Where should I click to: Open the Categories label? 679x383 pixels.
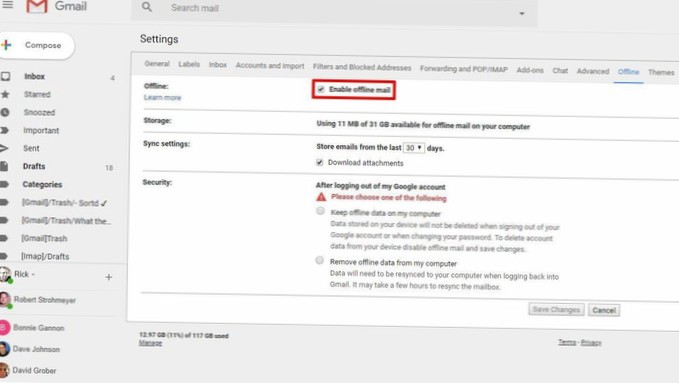point(42,185)
